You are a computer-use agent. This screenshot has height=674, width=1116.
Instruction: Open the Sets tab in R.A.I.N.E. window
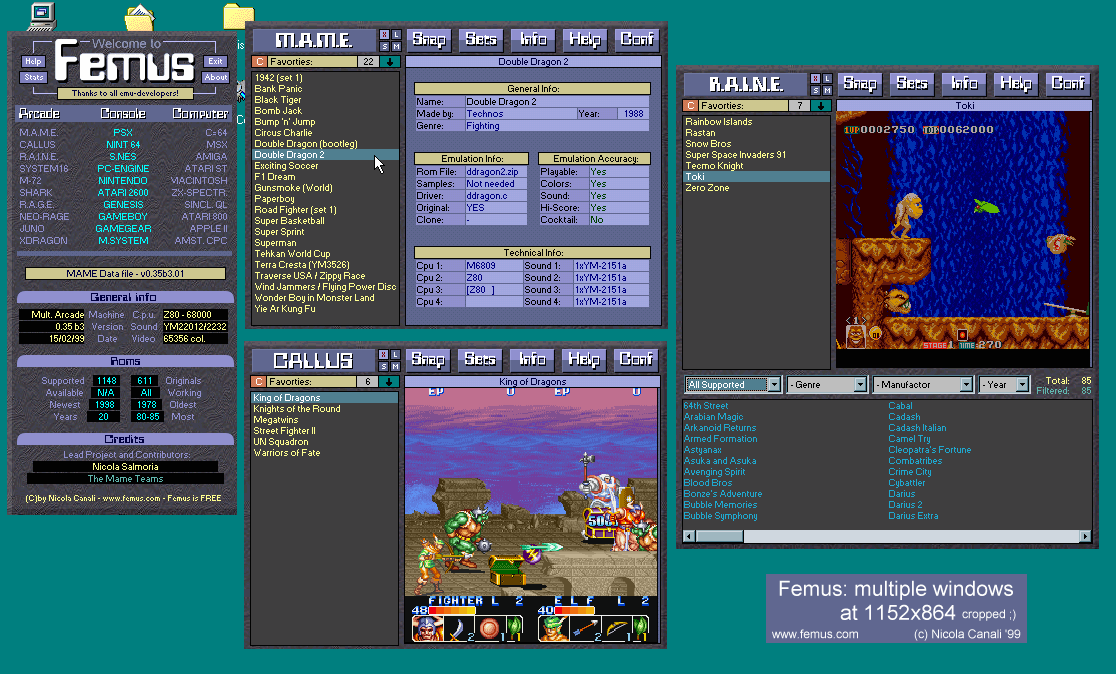912,83
